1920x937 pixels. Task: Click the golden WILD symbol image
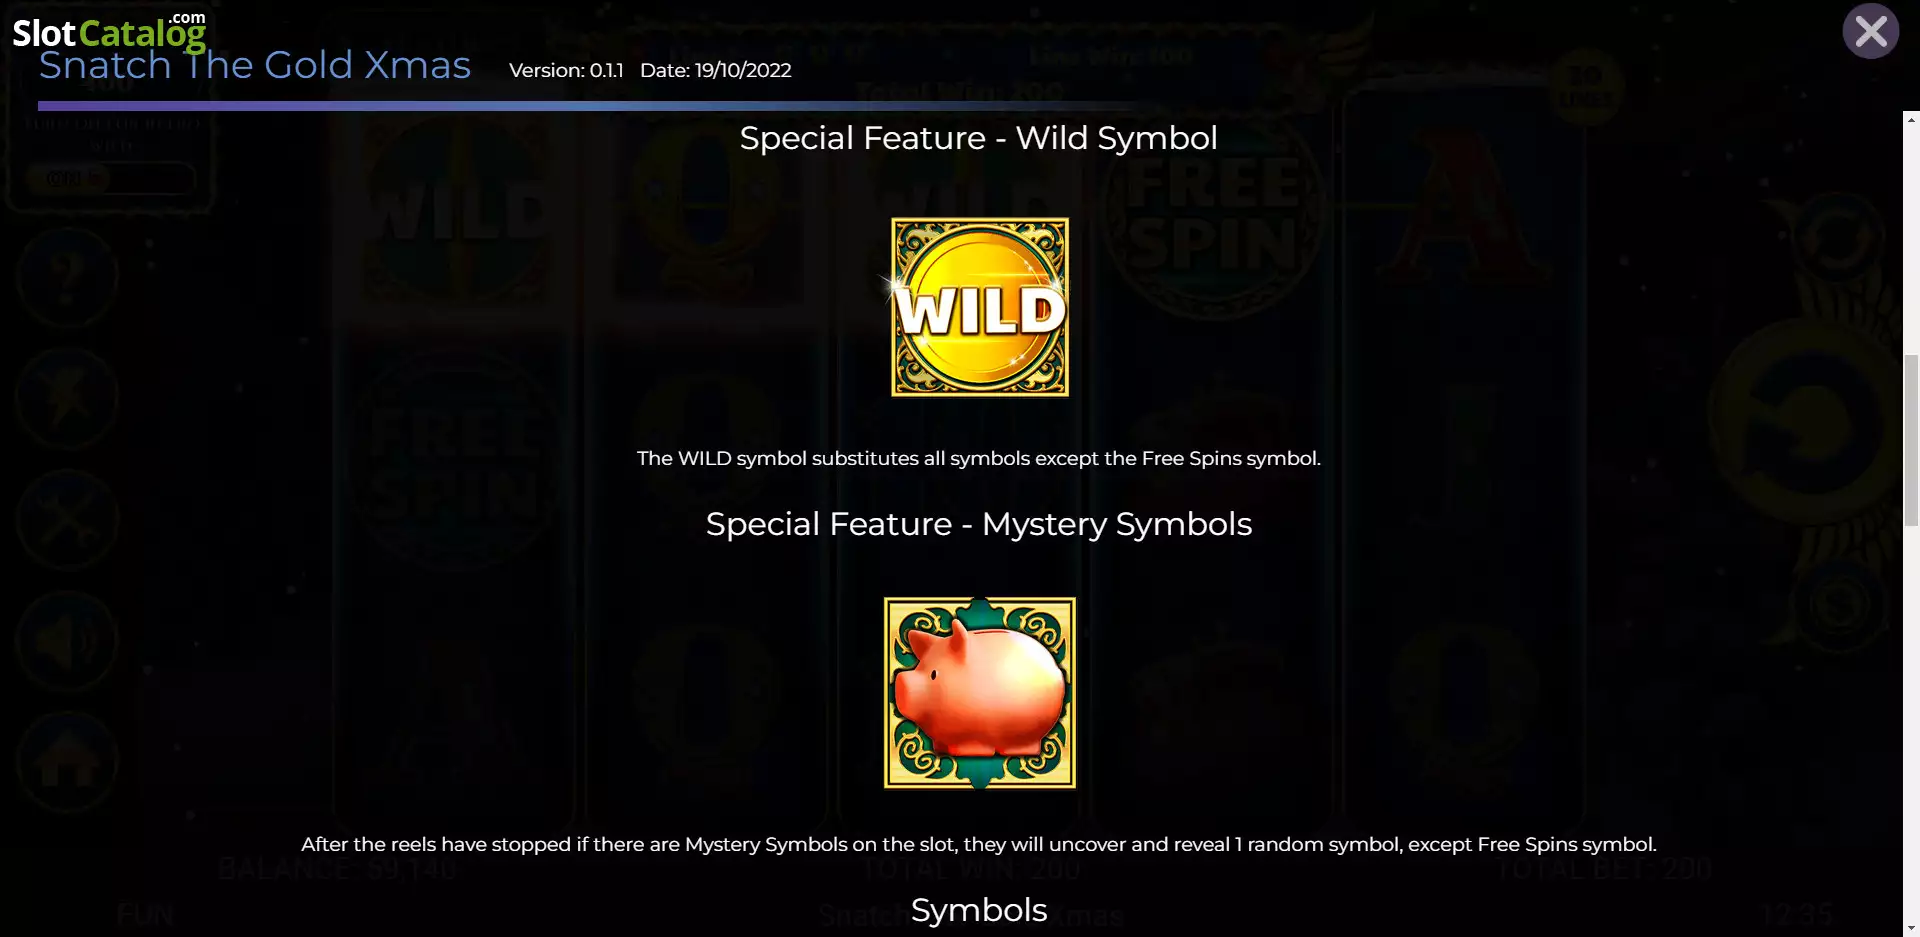tap(980, 307)
